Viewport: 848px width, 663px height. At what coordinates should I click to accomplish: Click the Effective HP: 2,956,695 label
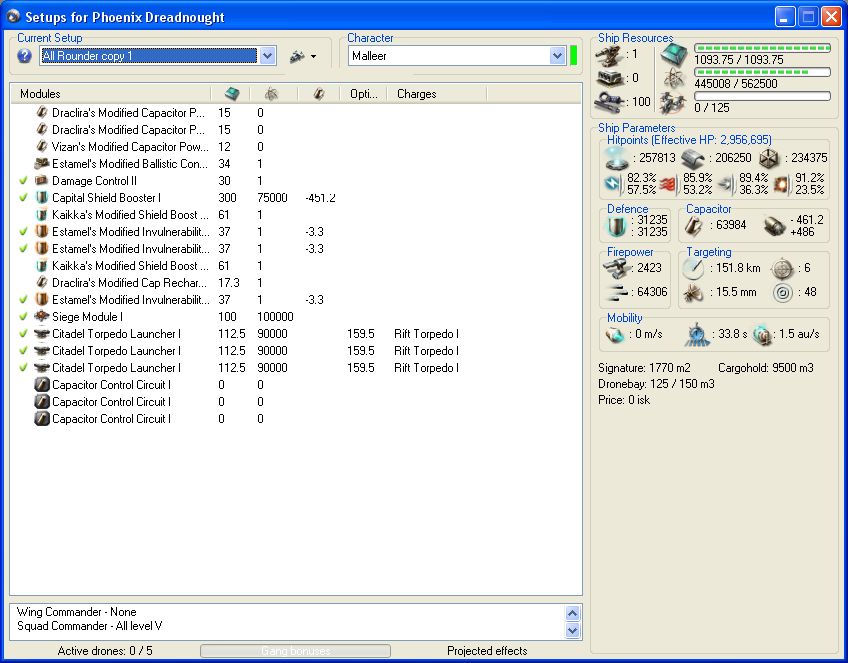[x=711, y=140]
